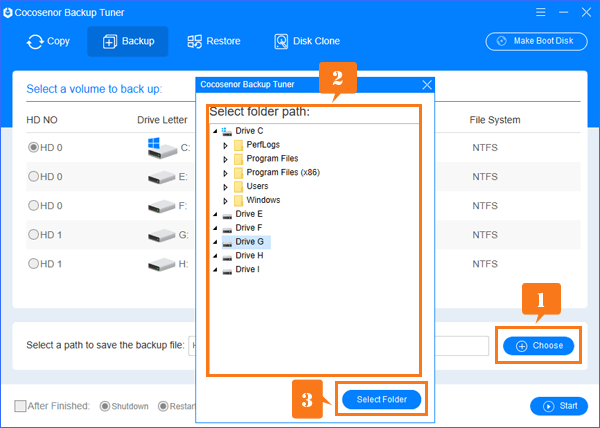Click the Drive C icon in tree
Viewport: 600px width, 428px height.
tap(227, 131)
